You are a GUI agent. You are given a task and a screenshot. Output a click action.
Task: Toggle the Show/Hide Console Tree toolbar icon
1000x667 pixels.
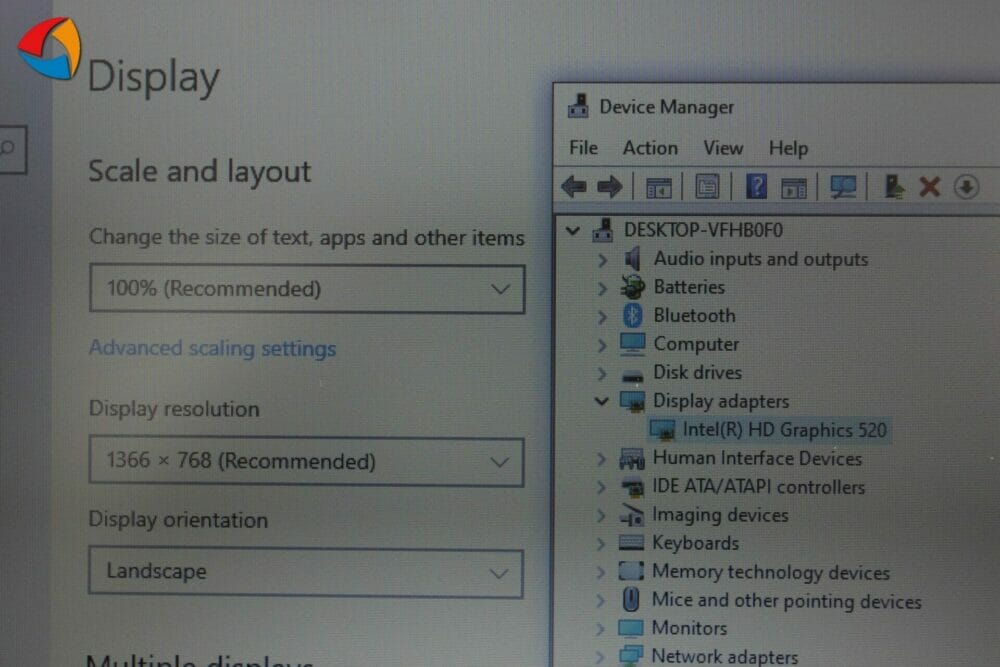[659, 187]
